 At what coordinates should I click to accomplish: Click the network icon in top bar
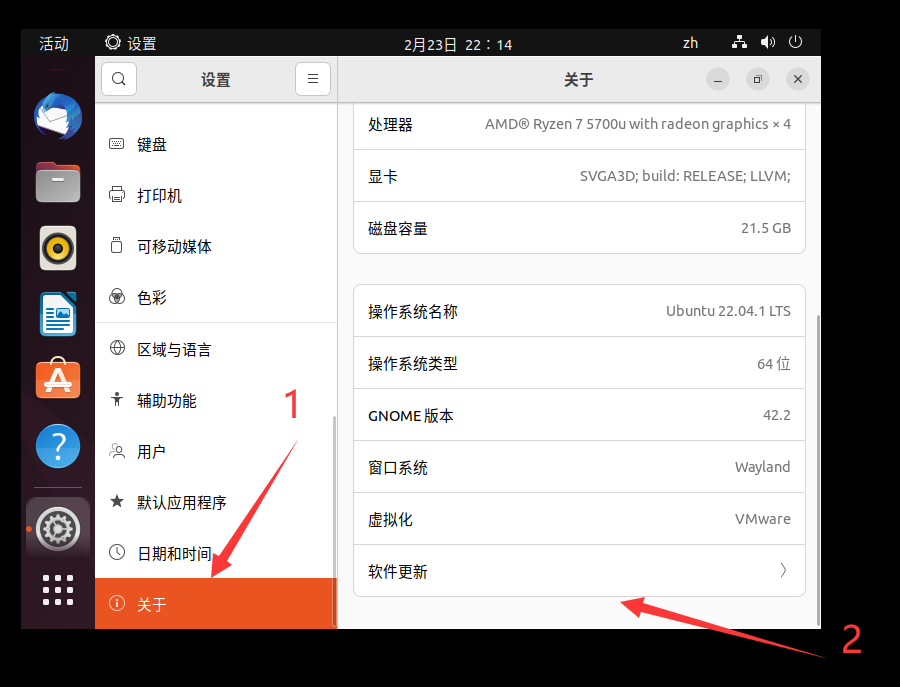click(739, 42)
